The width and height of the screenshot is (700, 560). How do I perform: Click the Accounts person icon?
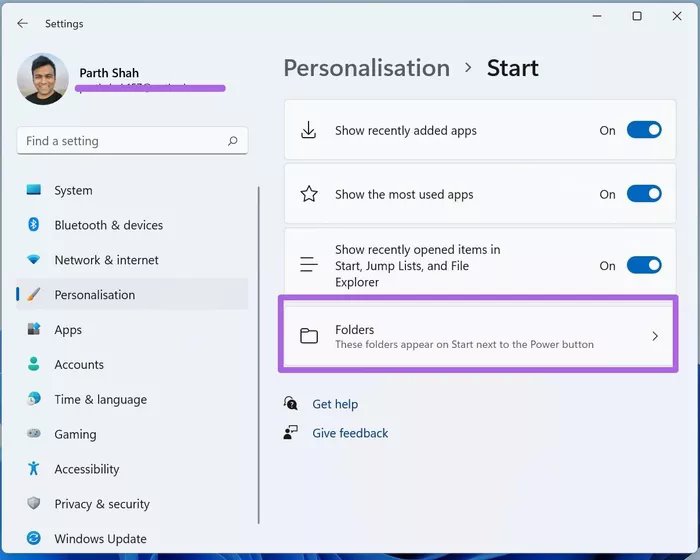[x=33, y=364]
